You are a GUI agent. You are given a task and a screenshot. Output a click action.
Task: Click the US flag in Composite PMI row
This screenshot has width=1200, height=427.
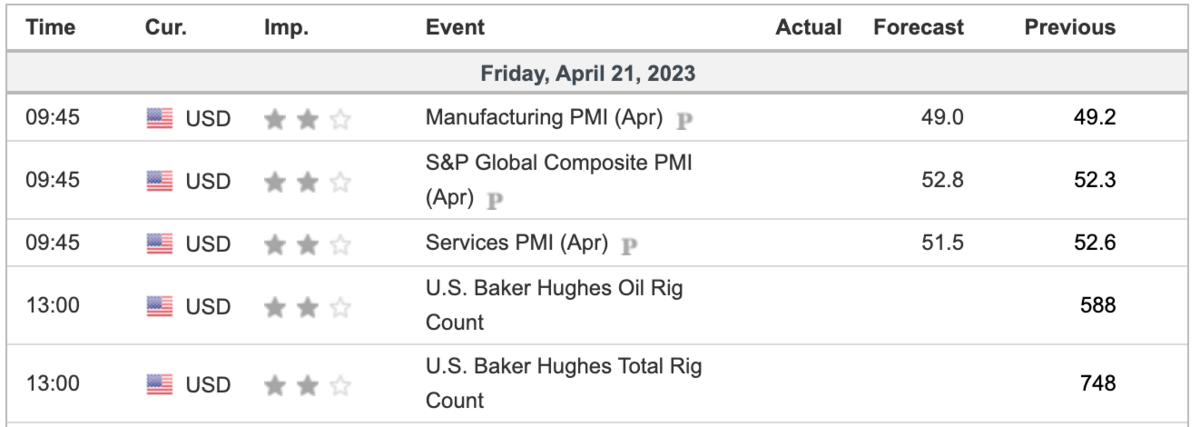click(160, 181)
